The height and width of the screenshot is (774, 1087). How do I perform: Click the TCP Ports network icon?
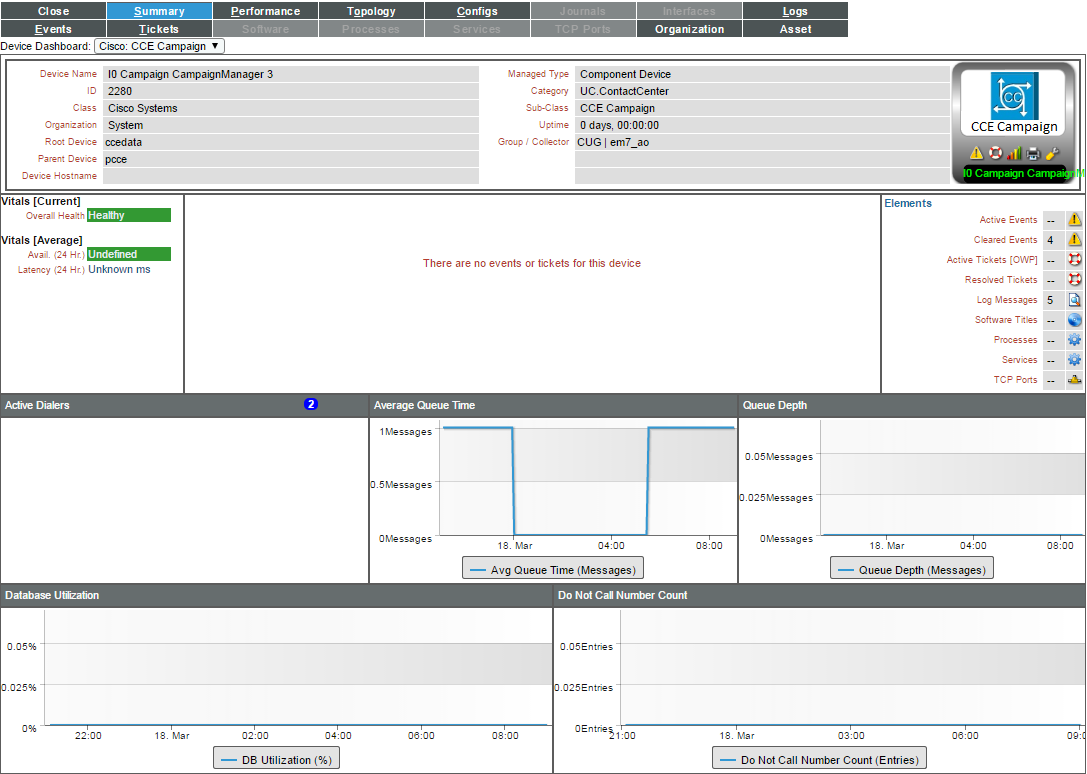click(x=1075, y=380)
